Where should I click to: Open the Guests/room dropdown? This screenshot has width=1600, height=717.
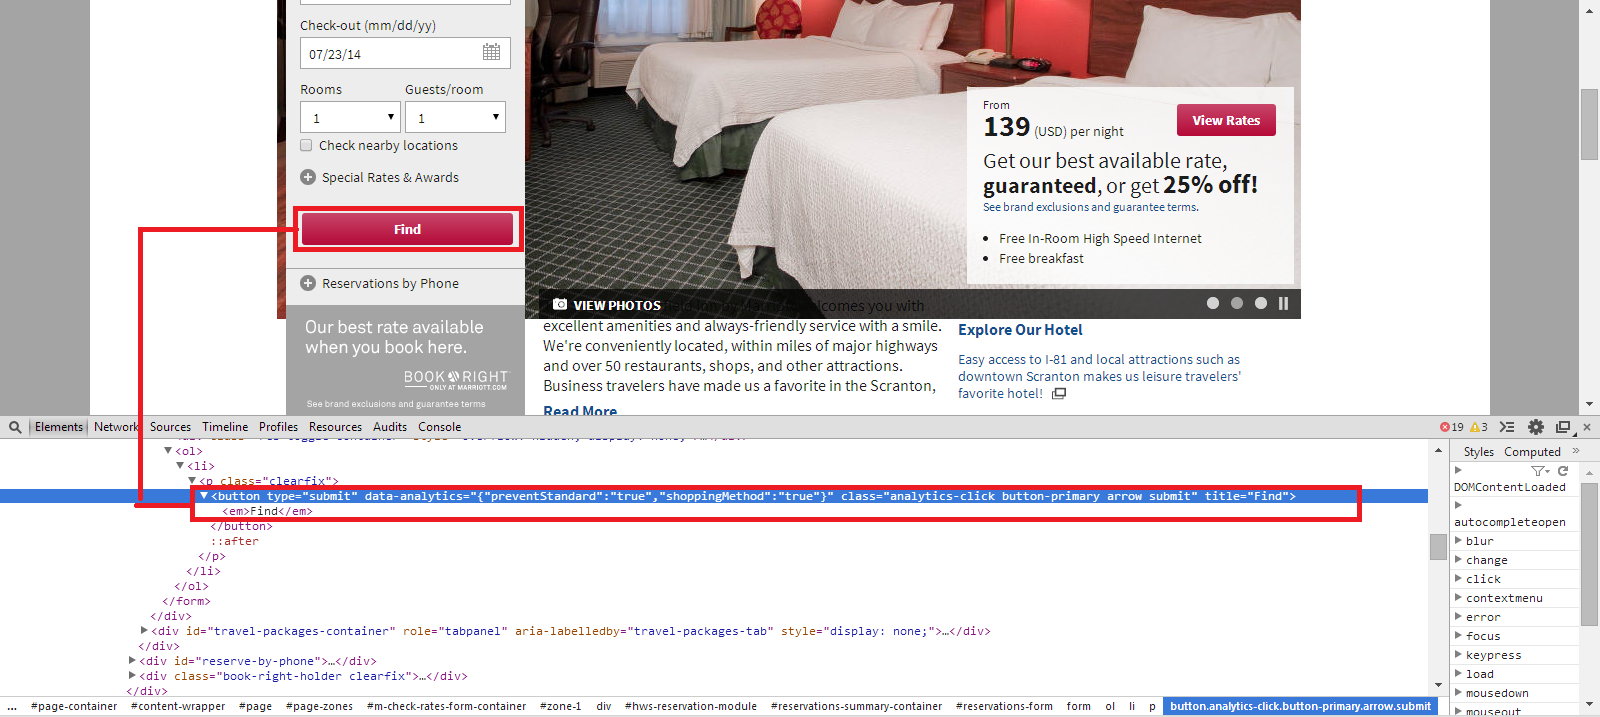(x=455, y=117)
